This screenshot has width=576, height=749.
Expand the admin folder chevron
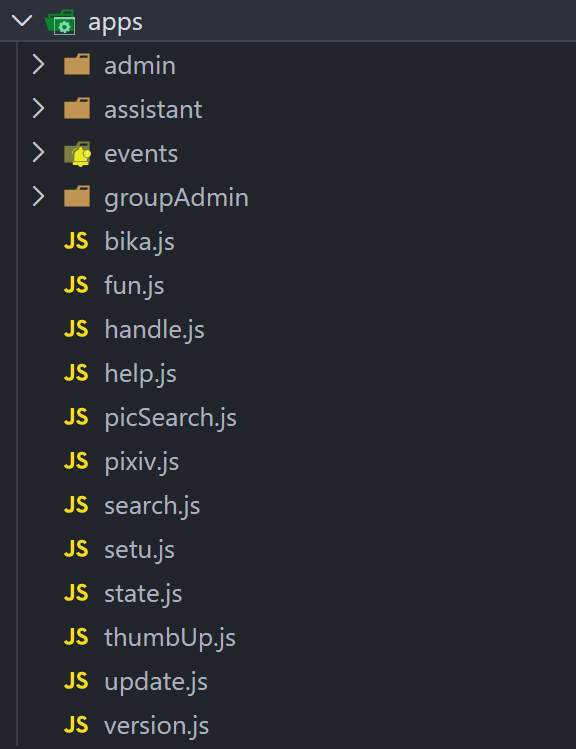[38, 64]
